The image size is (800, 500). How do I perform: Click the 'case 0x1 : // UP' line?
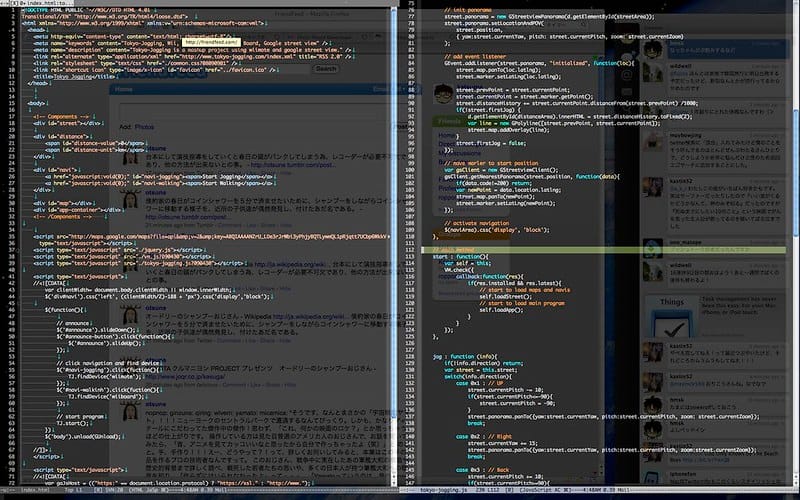pyautogui.click(x=479, y=383)
